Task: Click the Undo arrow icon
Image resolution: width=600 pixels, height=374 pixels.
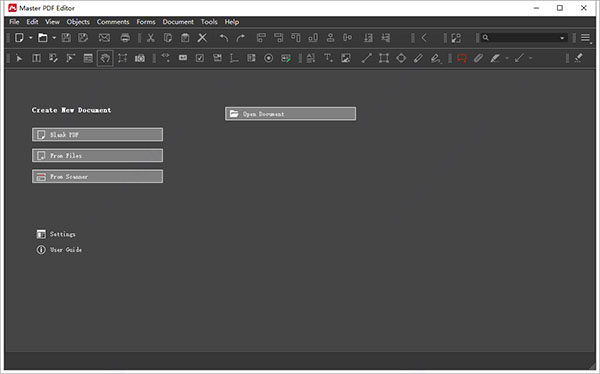Action: (x=224, y=38)
